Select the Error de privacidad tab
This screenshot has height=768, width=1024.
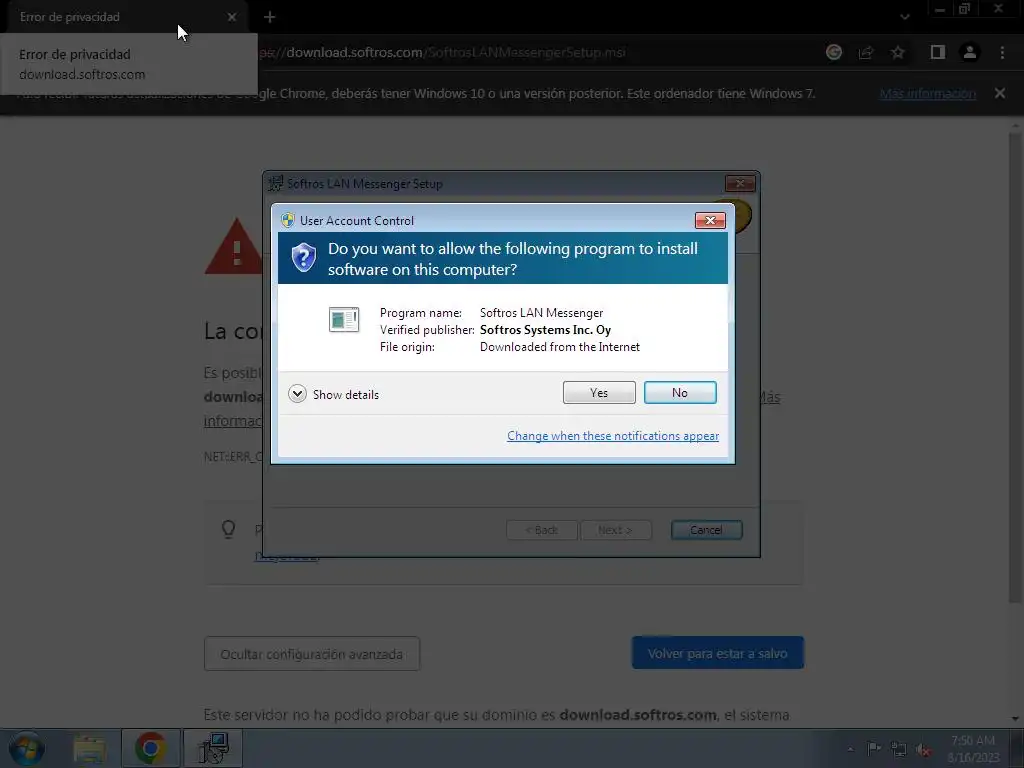[124, 17]
